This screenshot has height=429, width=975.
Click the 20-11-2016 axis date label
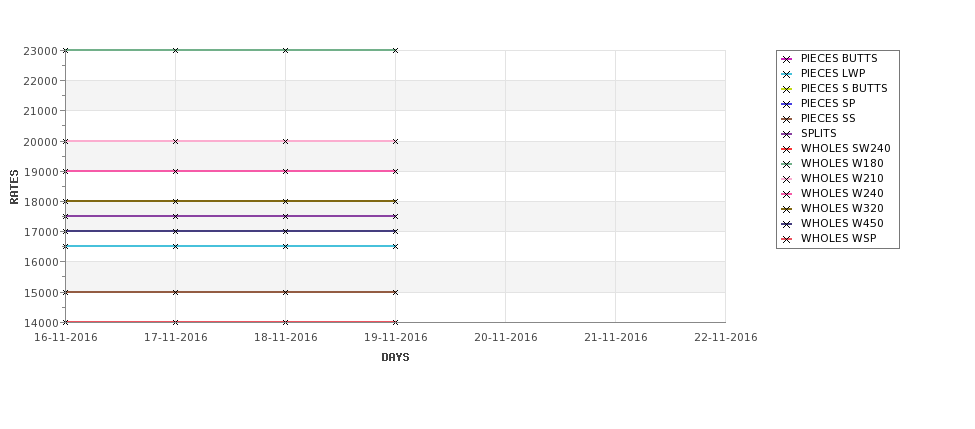pyautogui.click(x=506, y=338)
